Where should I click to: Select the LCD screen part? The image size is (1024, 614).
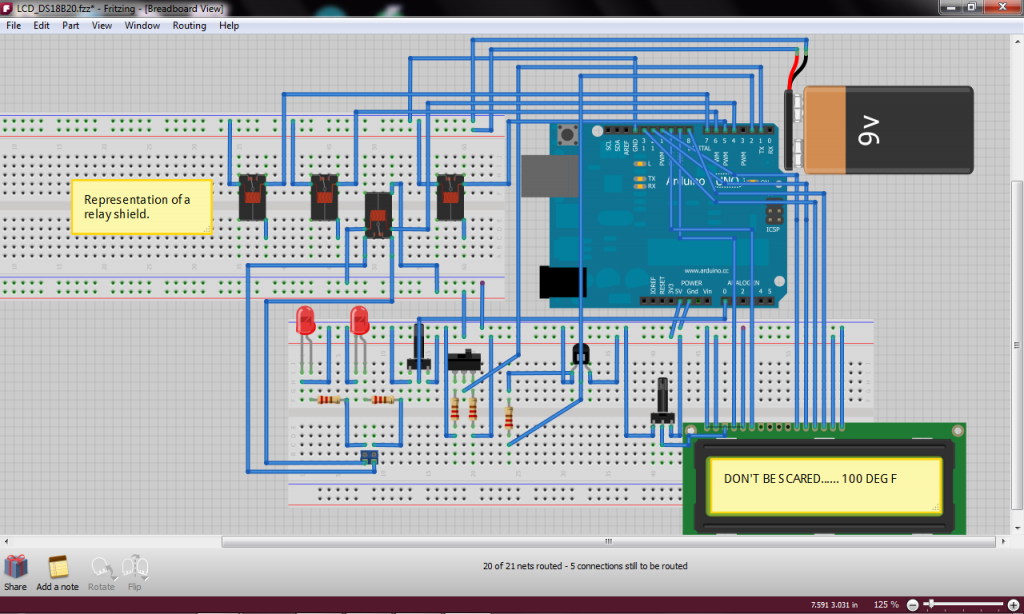point(824,479)
